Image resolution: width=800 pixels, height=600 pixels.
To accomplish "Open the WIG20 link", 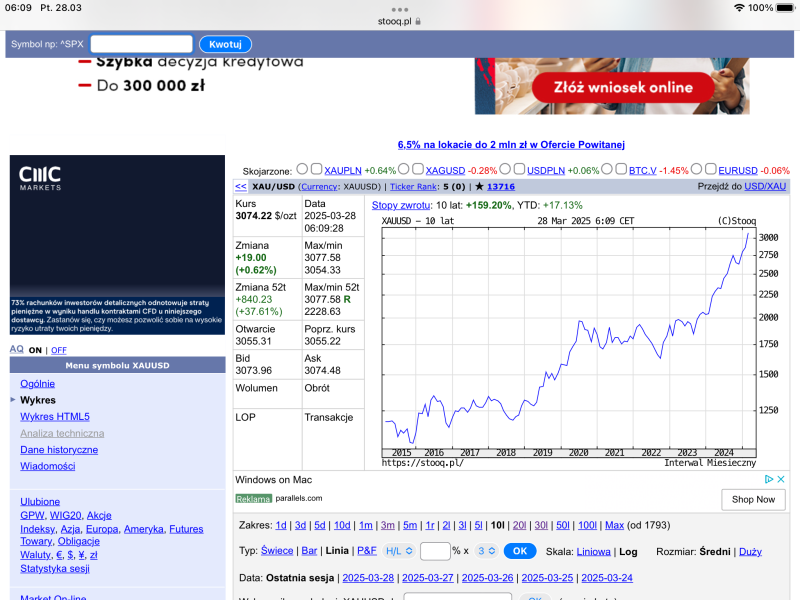I will coord(65,515).
